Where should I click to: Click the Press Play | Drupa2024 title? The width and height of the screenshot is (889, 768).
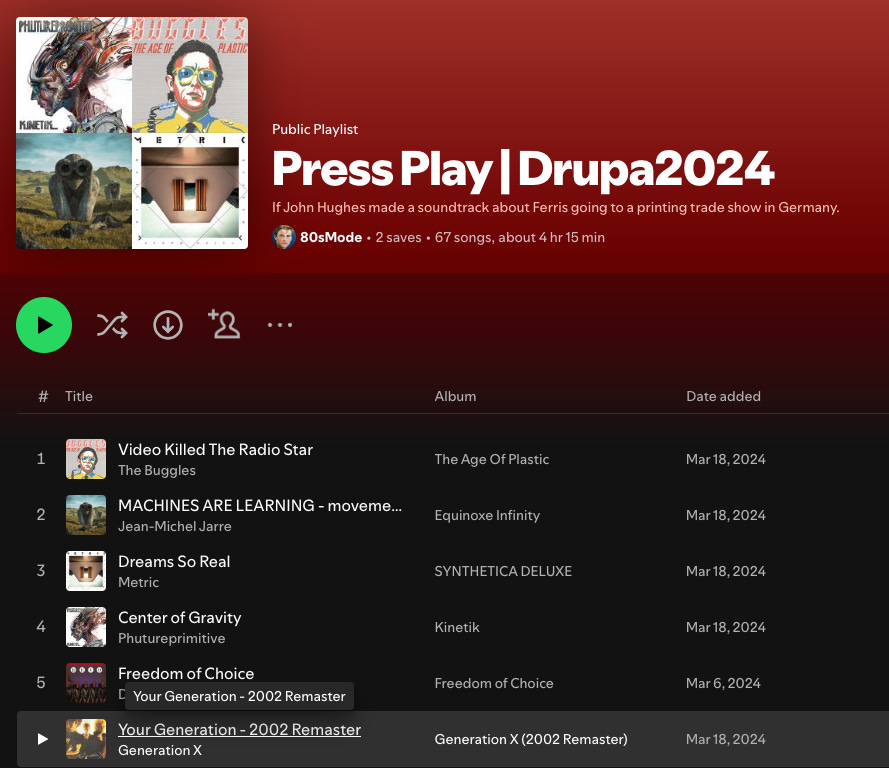(523, 169)
